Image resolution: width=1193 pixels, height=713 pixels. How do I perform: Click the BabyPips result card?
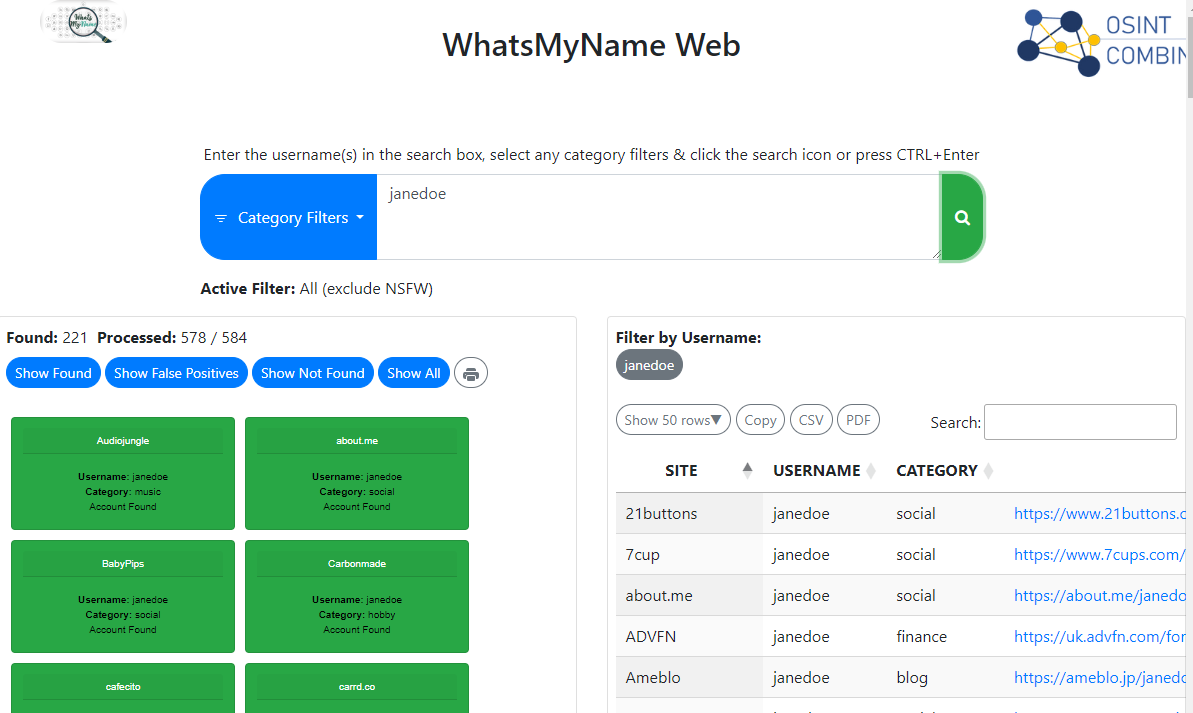coord(122,597)
